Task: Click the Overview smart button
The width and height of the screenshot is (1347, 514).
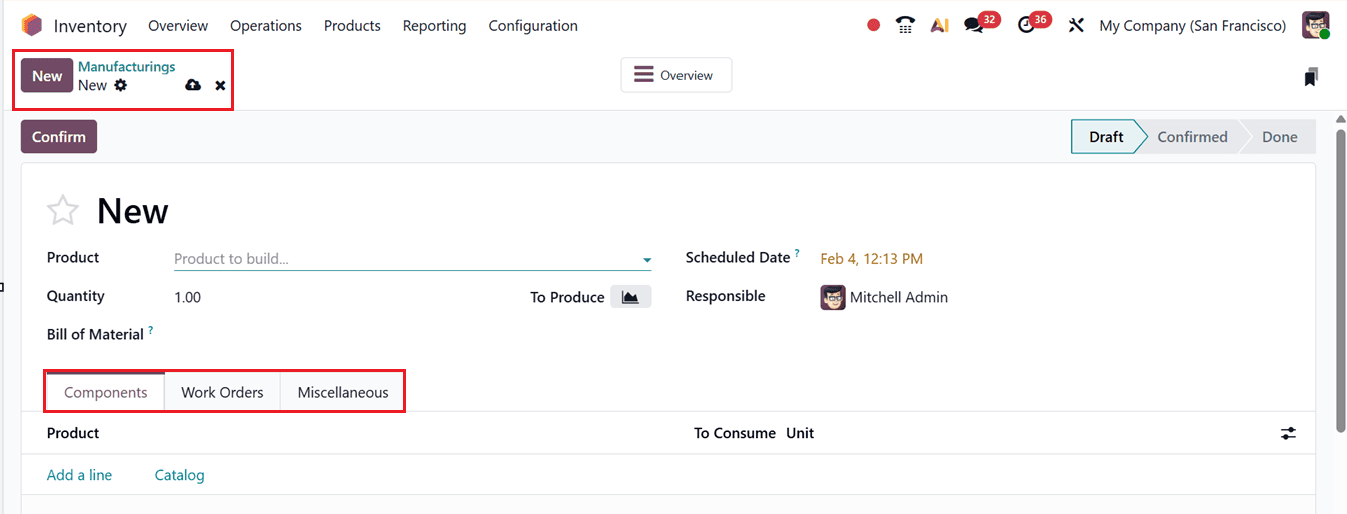Action: (676, 75)
